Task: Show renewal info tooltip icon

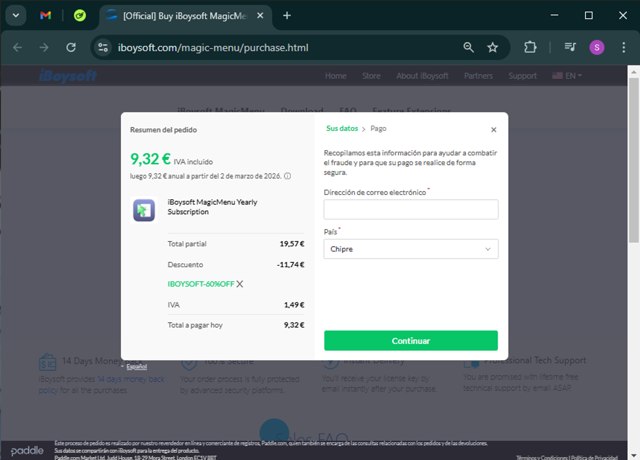Action: [x=287, y=176]
